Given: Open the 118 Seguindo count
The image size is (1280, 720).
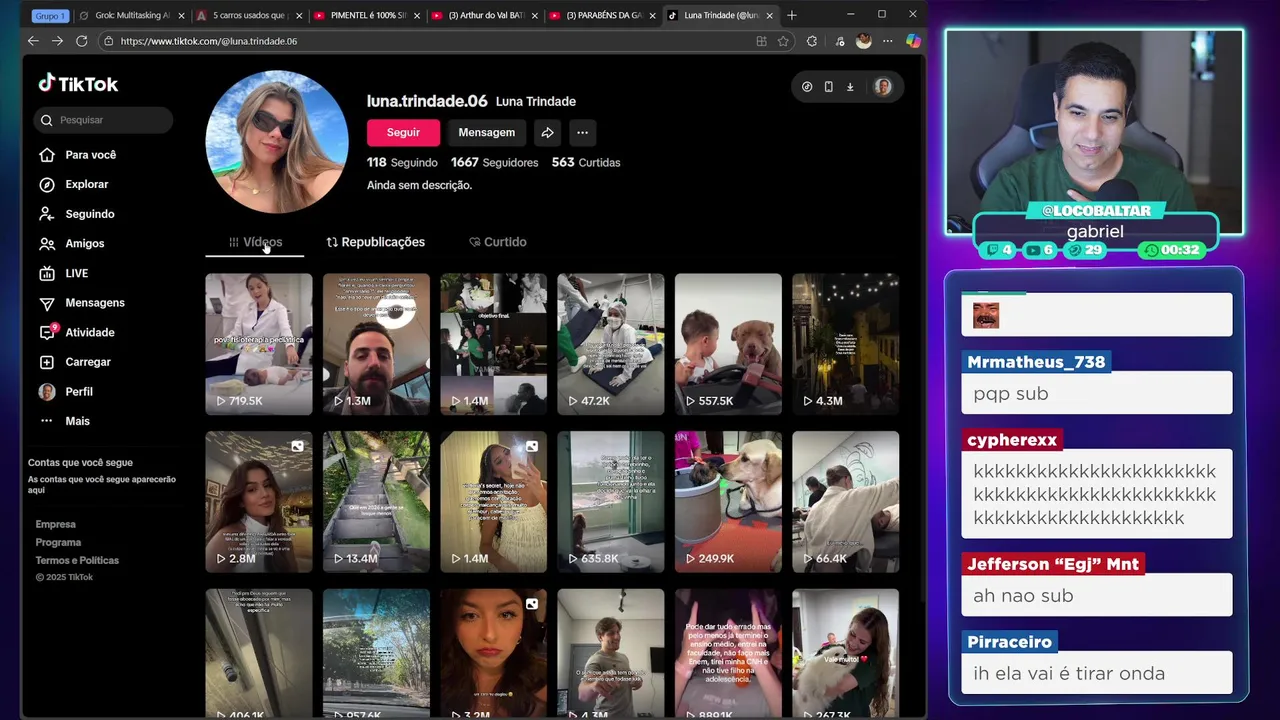Looking at the screenshot, I should 402,162.
